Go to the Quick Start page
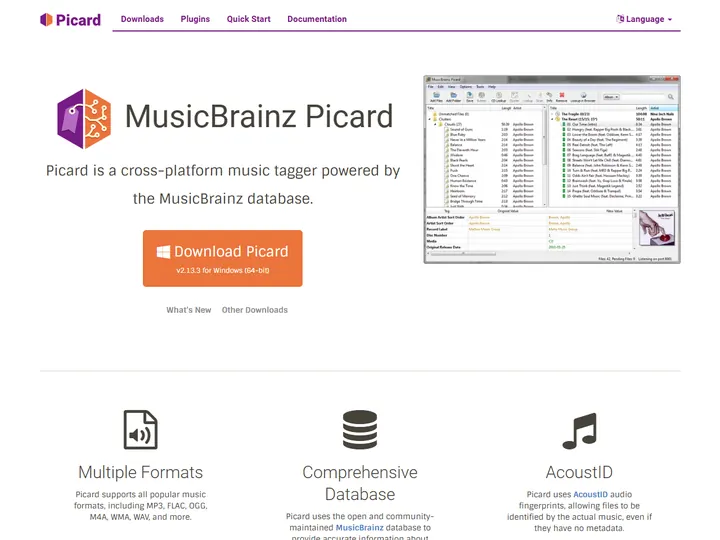Viewport: 720px width, 540px height. (248, 19)
